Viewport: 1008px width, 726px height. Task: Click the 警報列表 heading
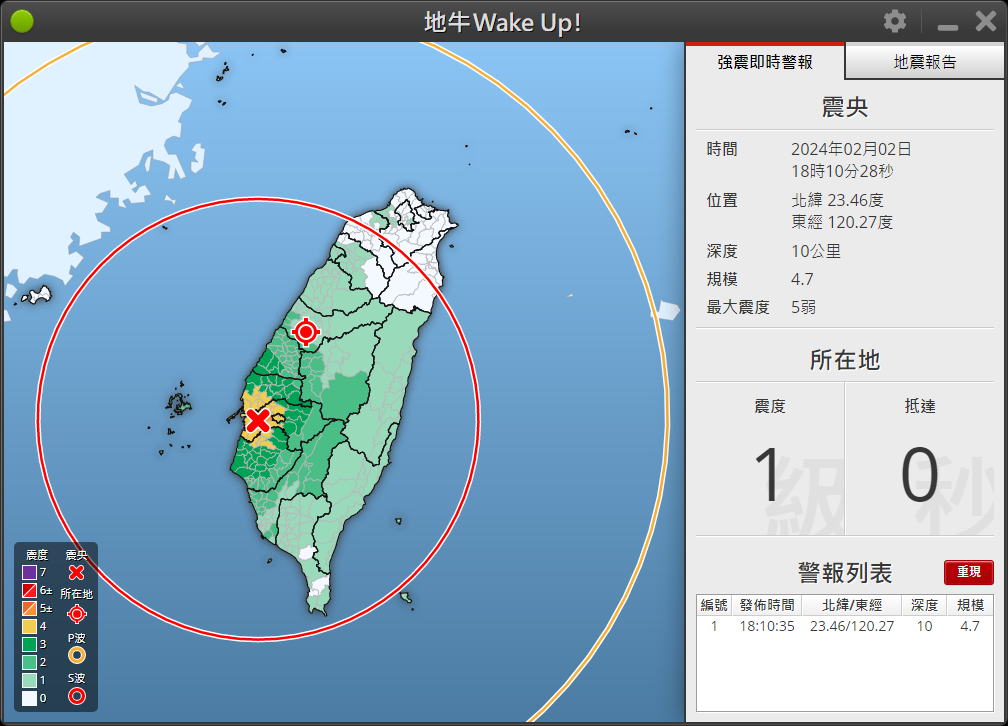845,572
